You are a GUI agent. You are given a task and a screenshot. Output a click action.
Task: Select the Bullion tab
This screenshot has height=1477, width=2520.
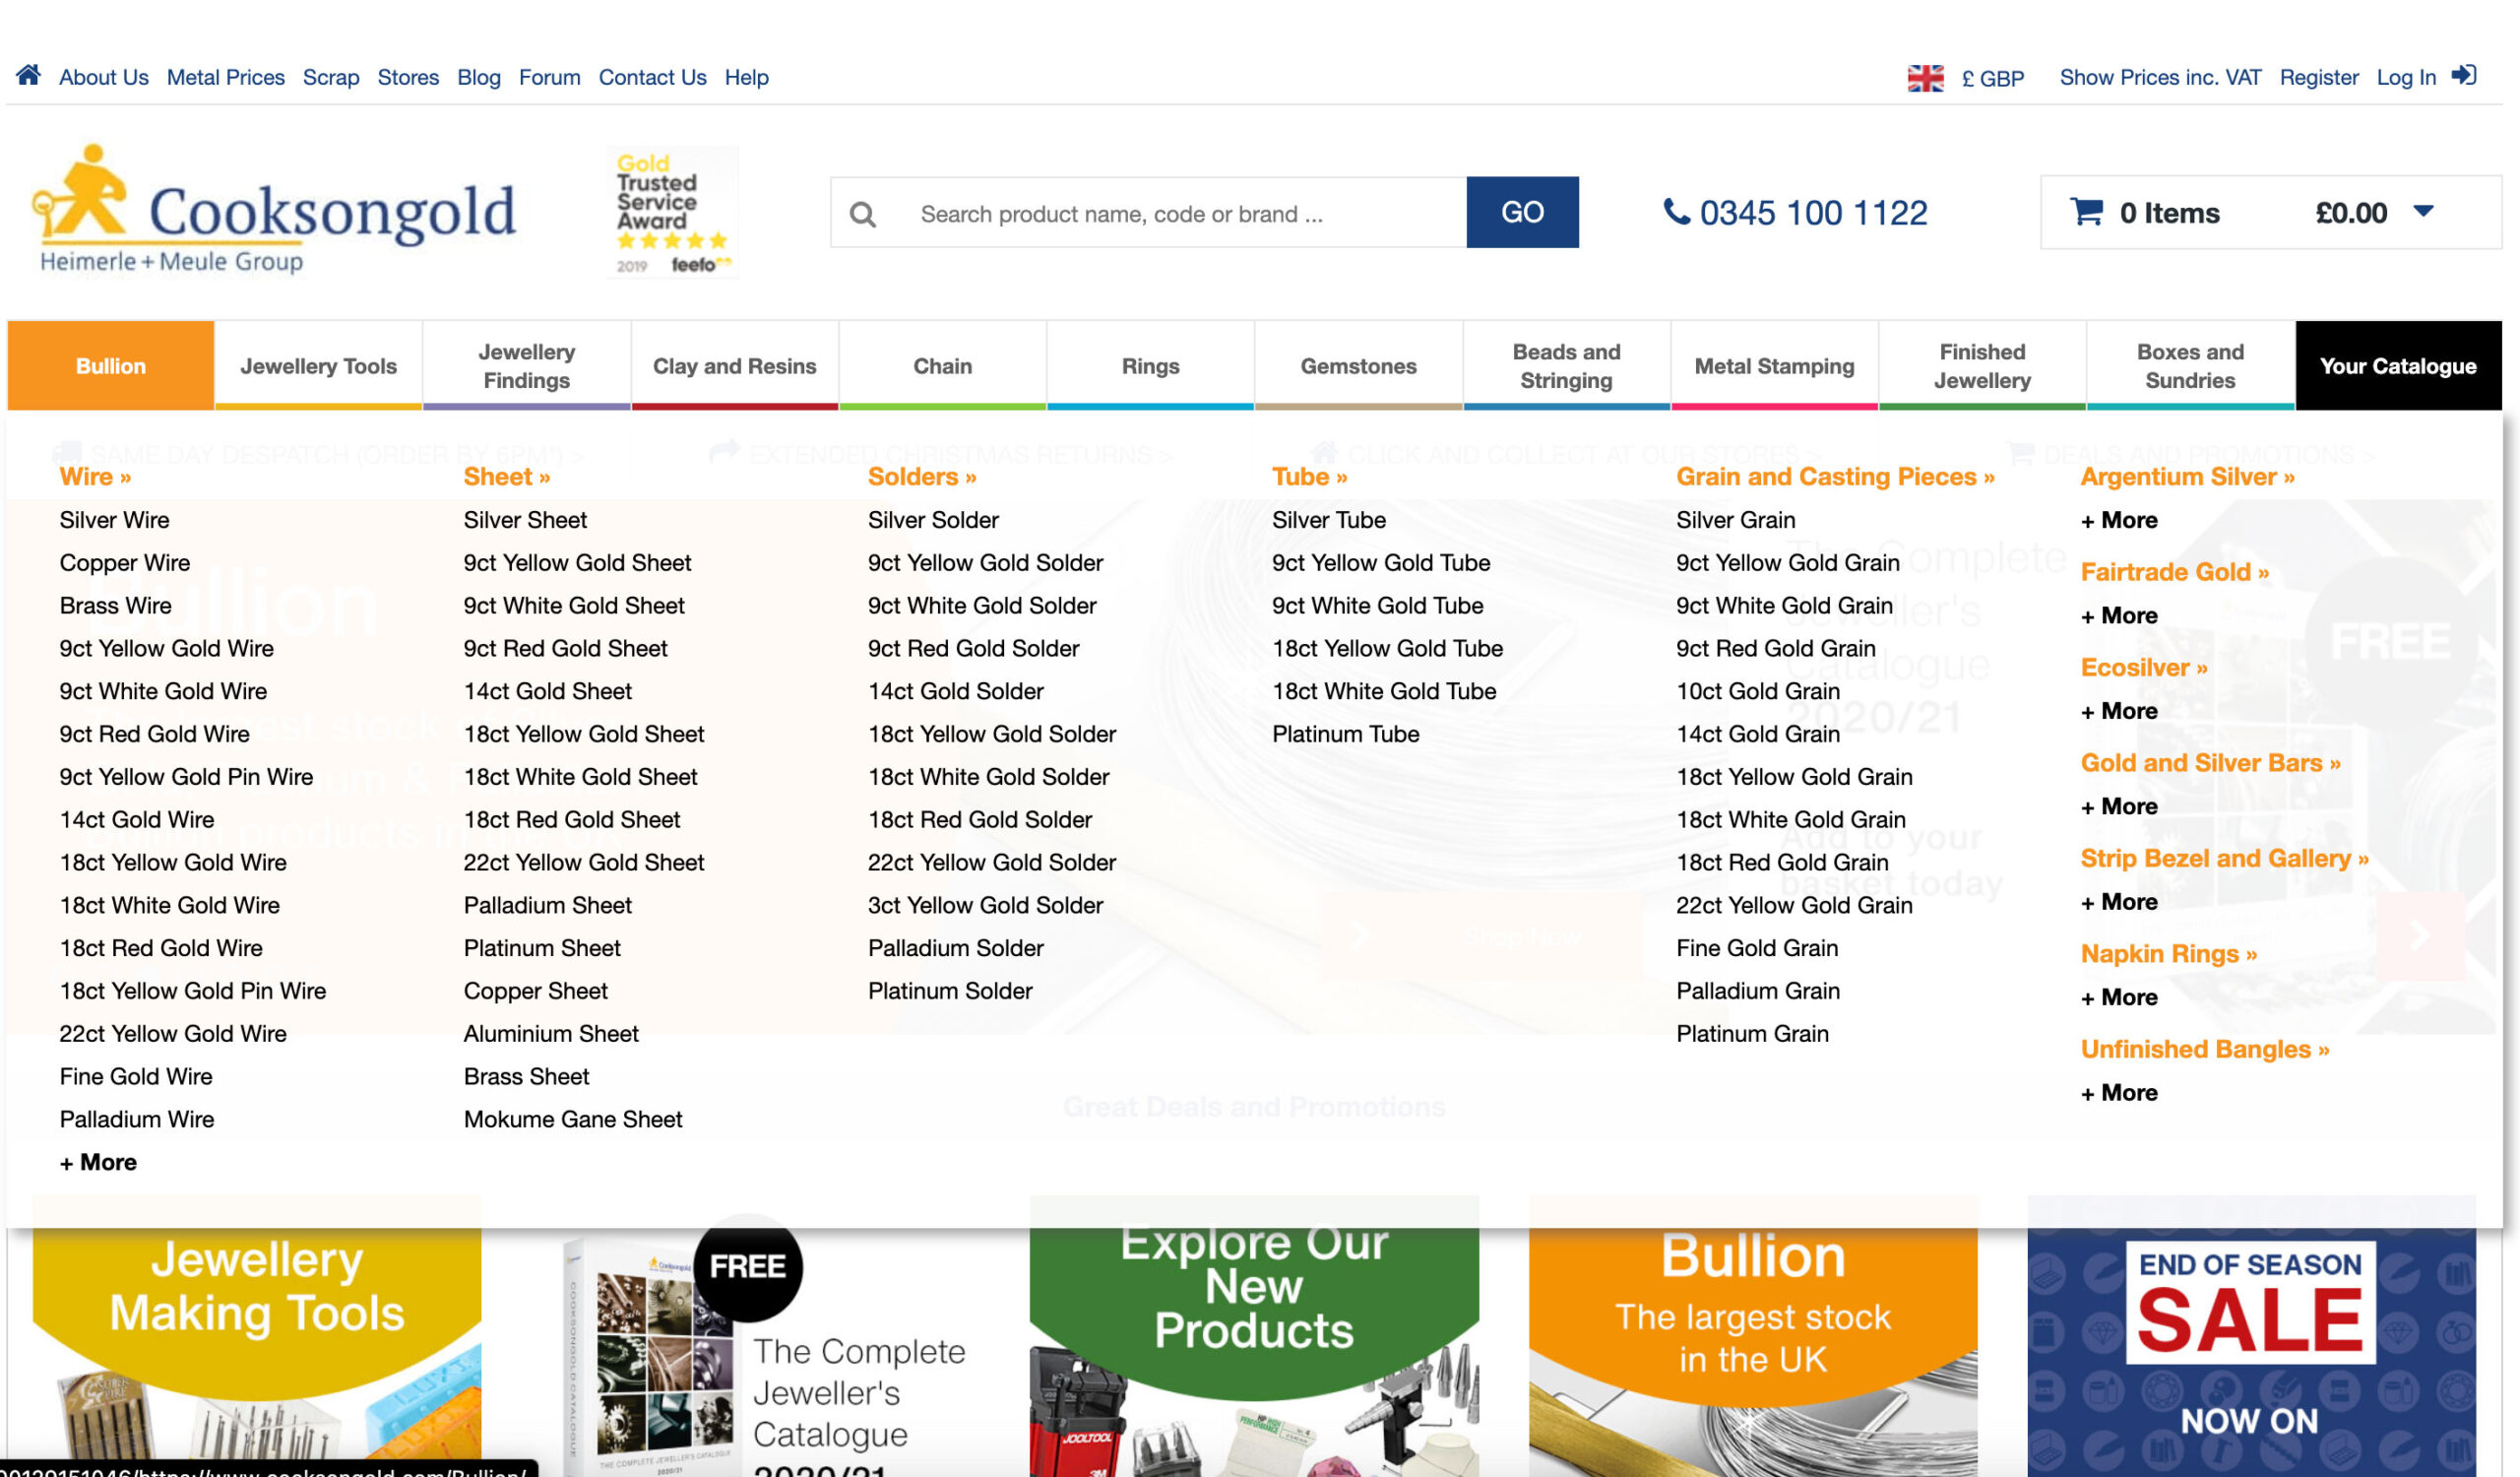pos(111,365)
